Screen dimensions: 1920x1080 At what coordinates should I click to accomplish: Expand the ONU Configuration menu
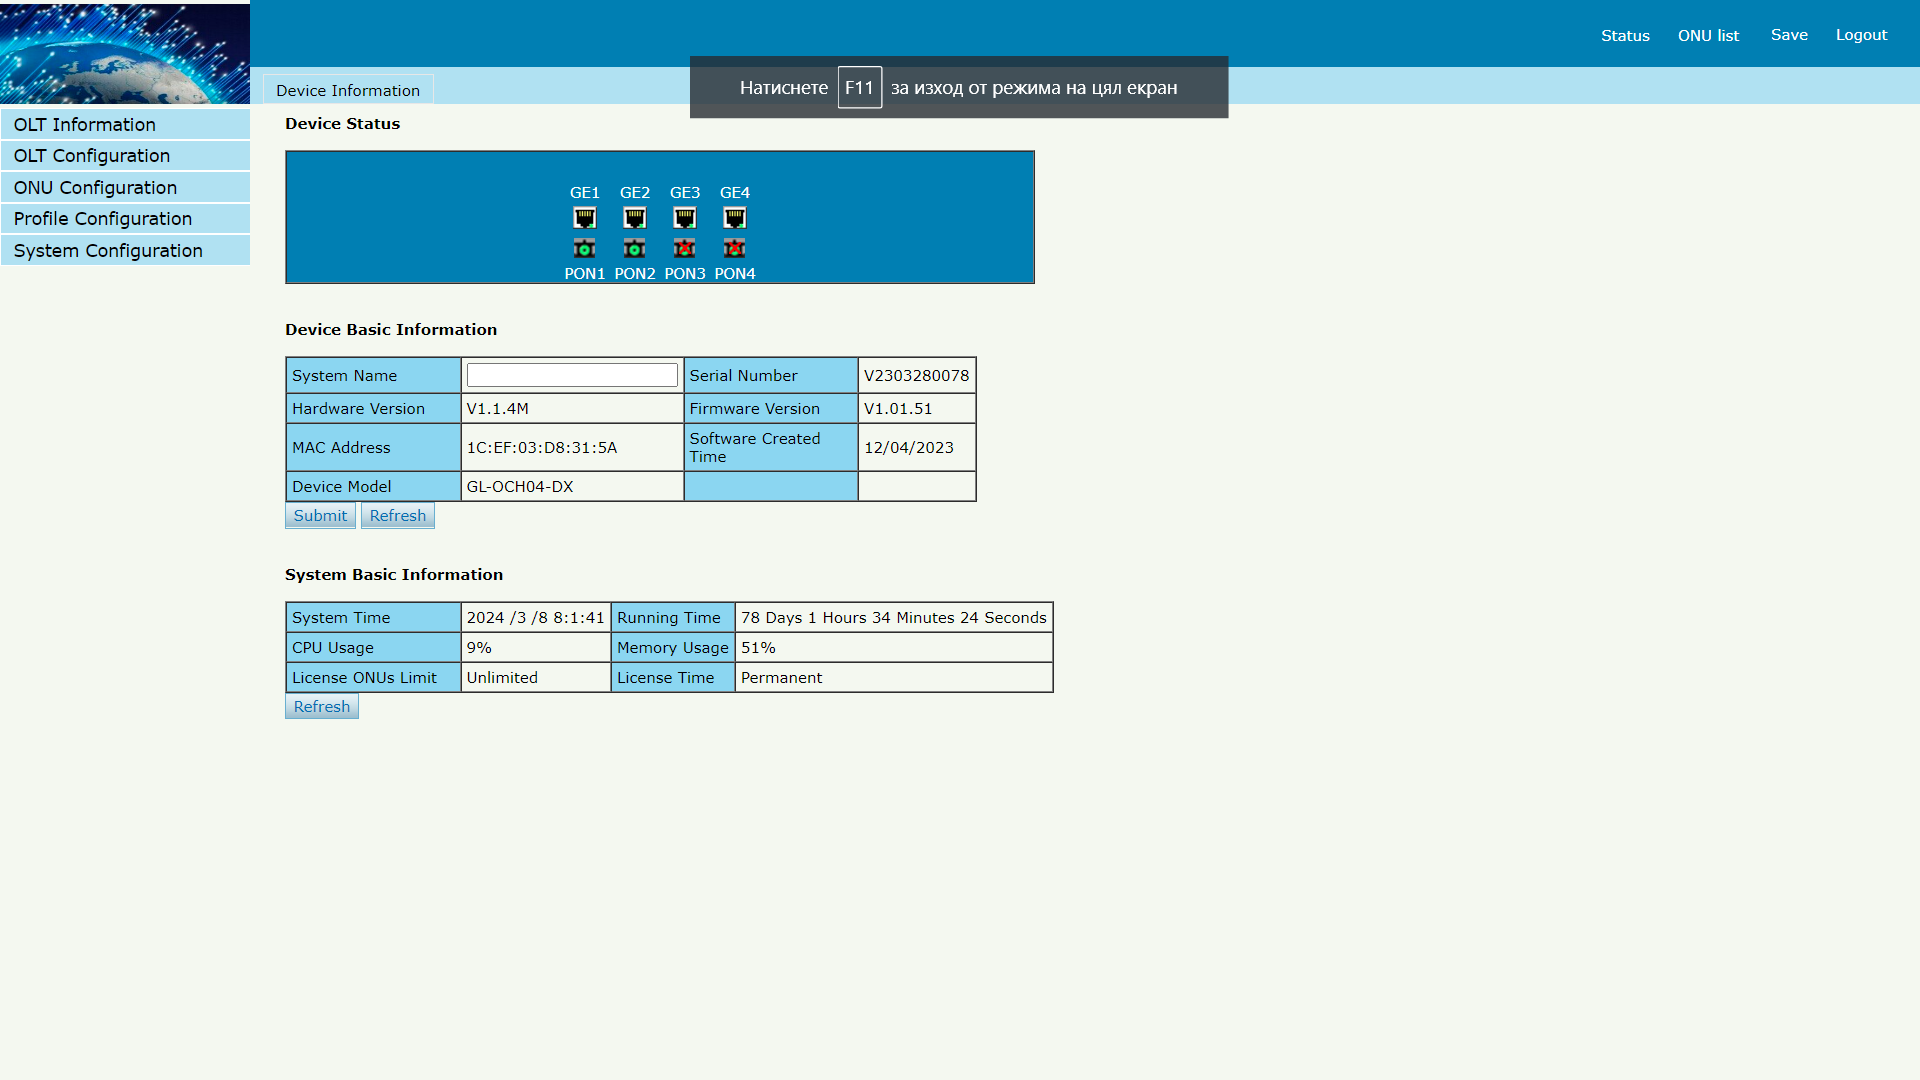[95, 188]
